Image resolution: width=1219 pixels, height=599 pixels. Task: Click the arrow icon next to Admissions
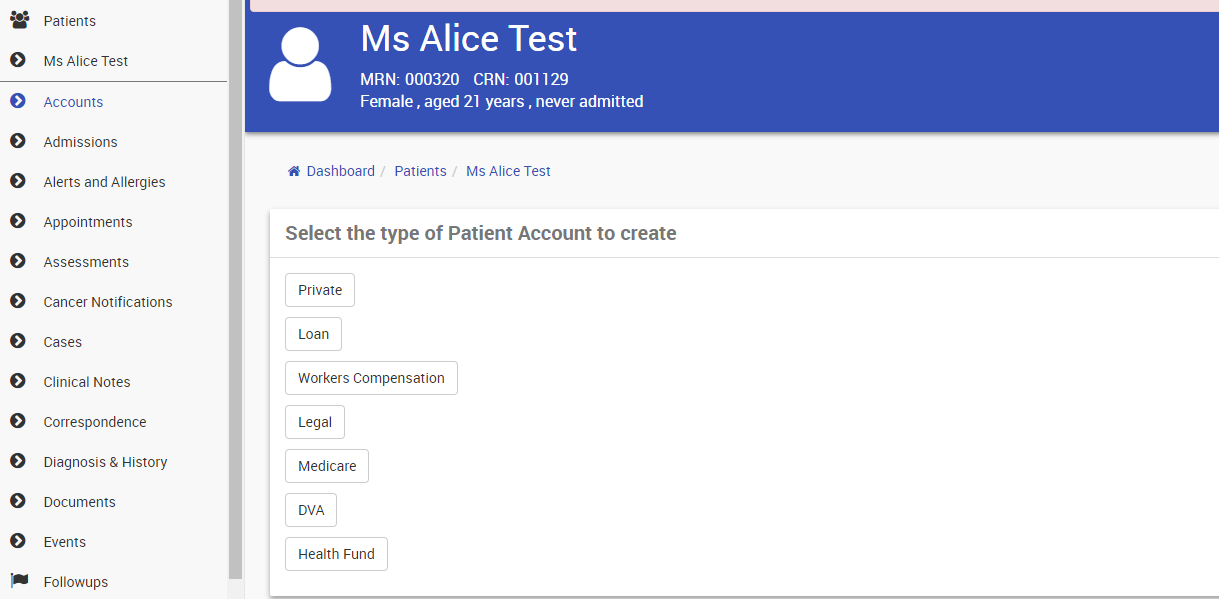17,141
